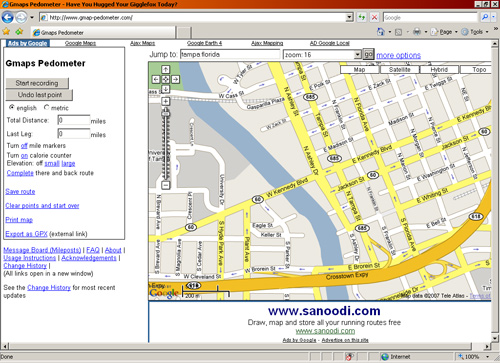Select the metric units radio button
This screenshot has height=363, width=500.
pos(46,107)
